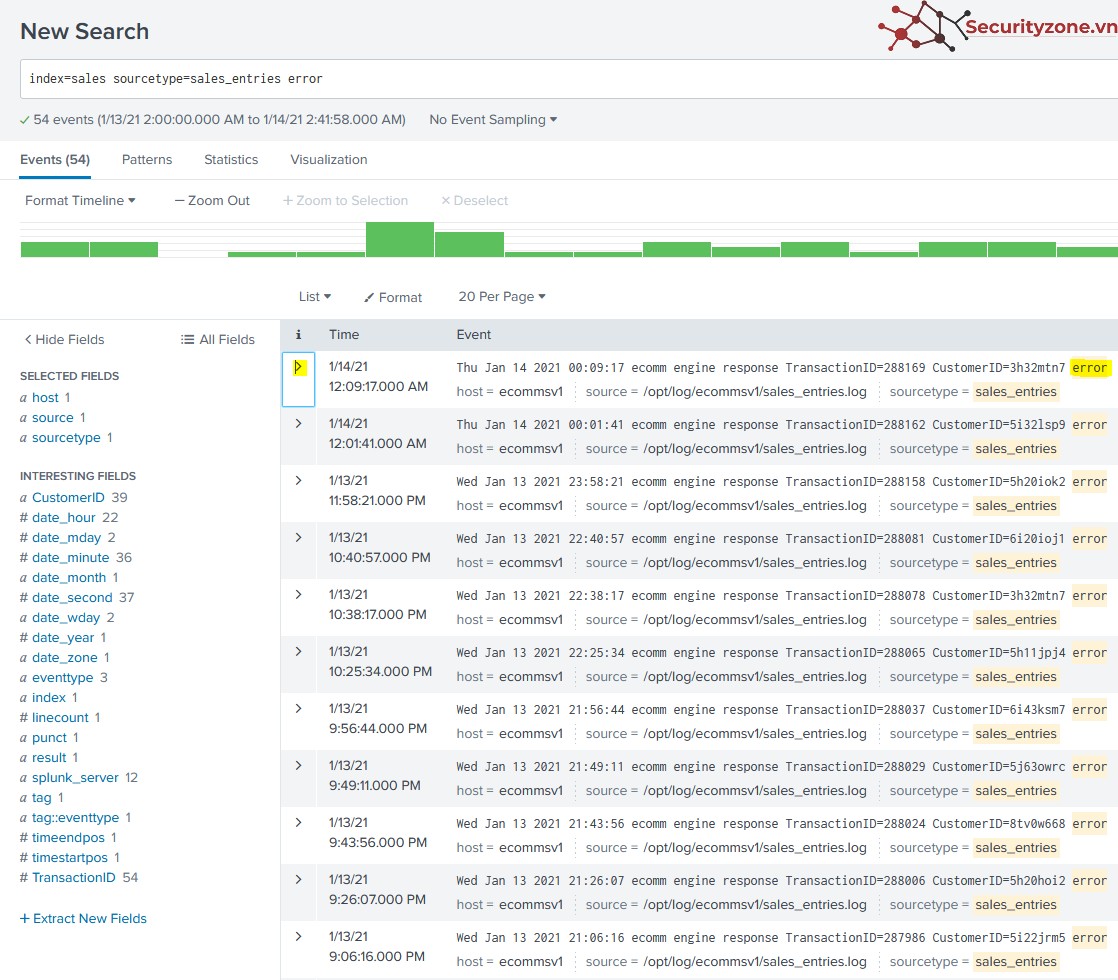This screenshot has height=980, width=1118.
Task: Open the timeendpos field
Action: [x=68, y=837]
